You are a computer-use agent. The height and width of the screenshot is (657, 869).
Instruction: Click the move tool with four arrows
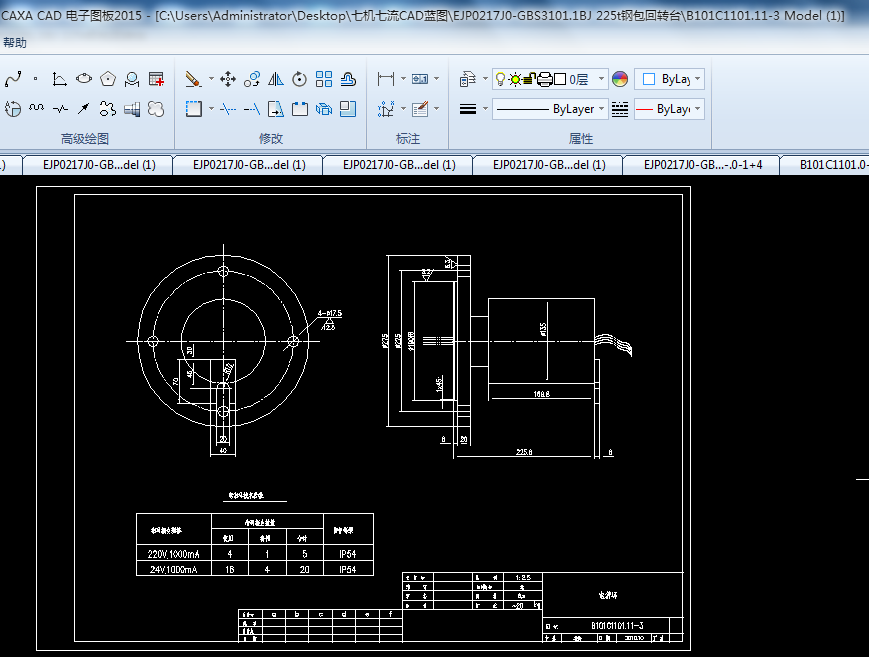point(227,79)
